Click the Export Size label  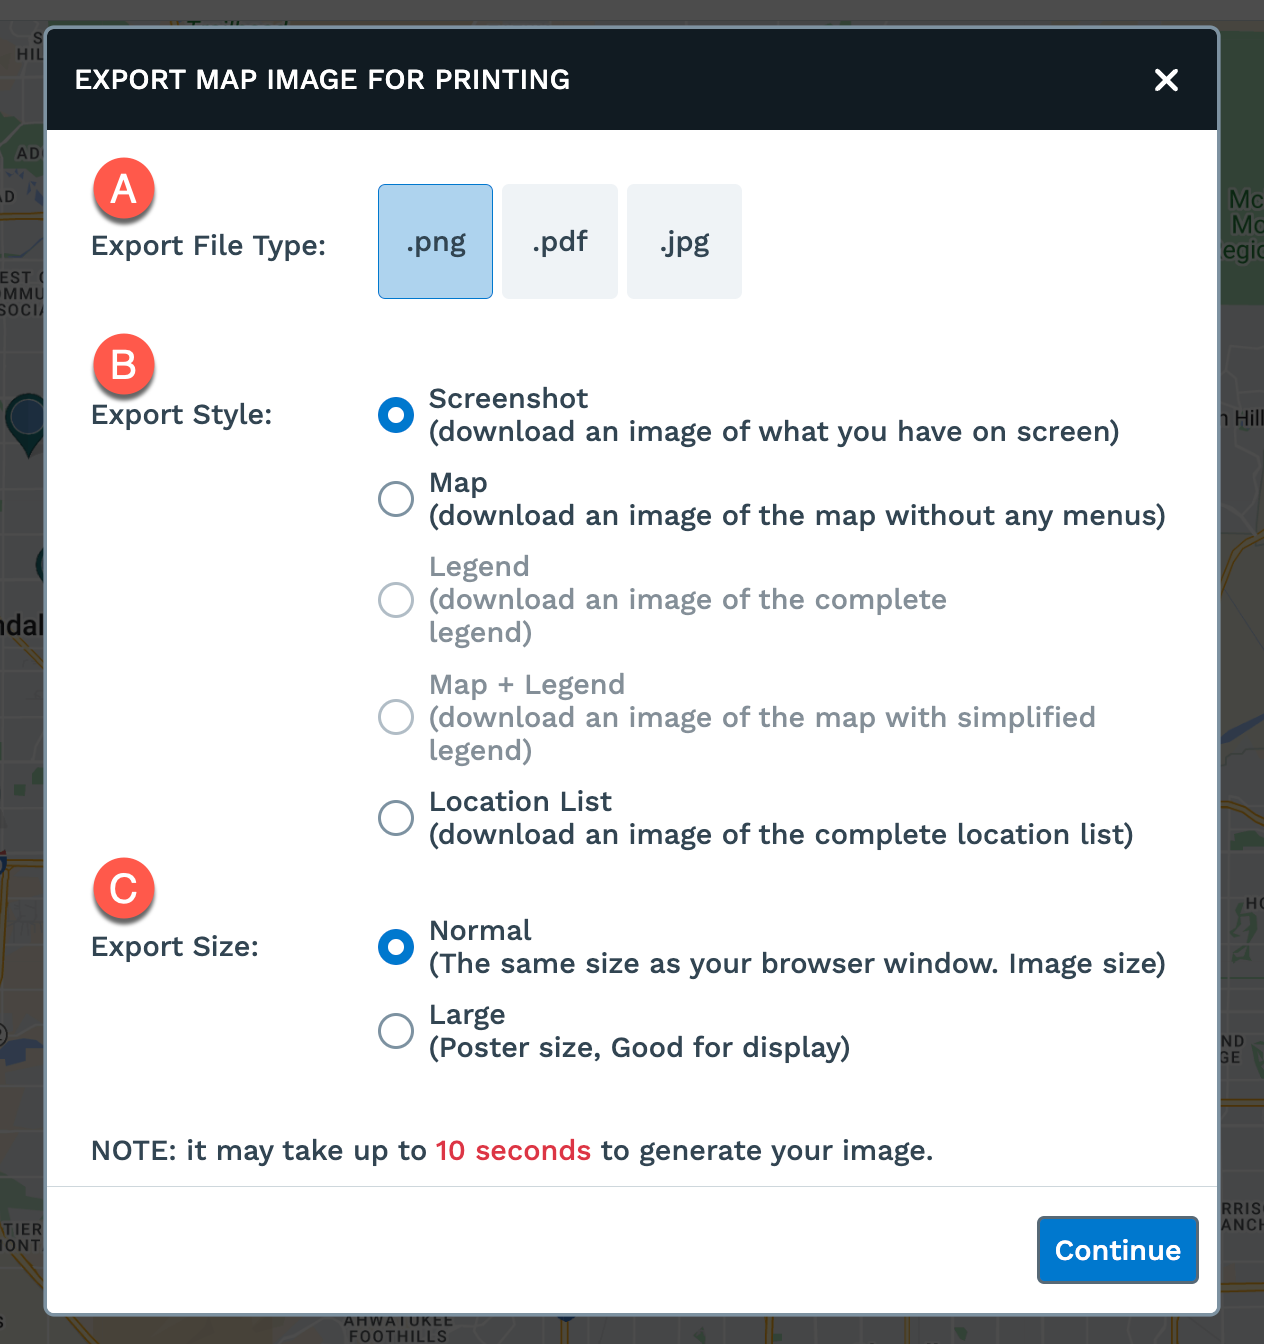[175, 946]
